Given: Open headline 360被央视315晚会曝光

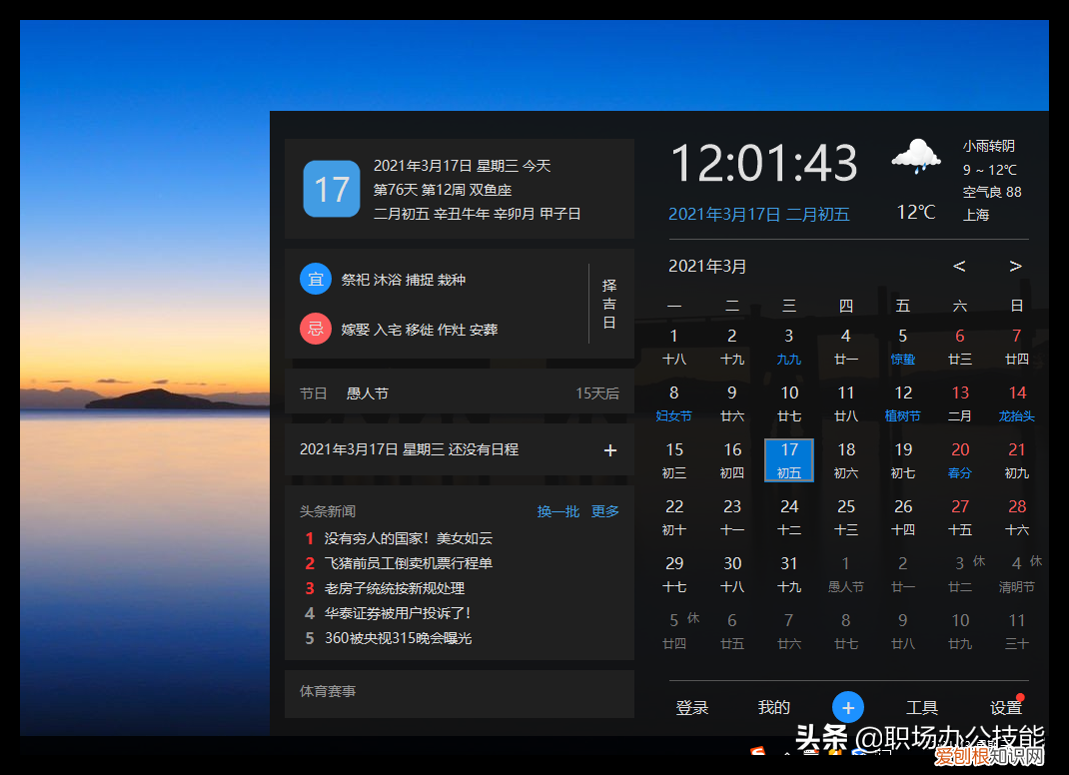Looking at the screenshot, I should (397, 637).
